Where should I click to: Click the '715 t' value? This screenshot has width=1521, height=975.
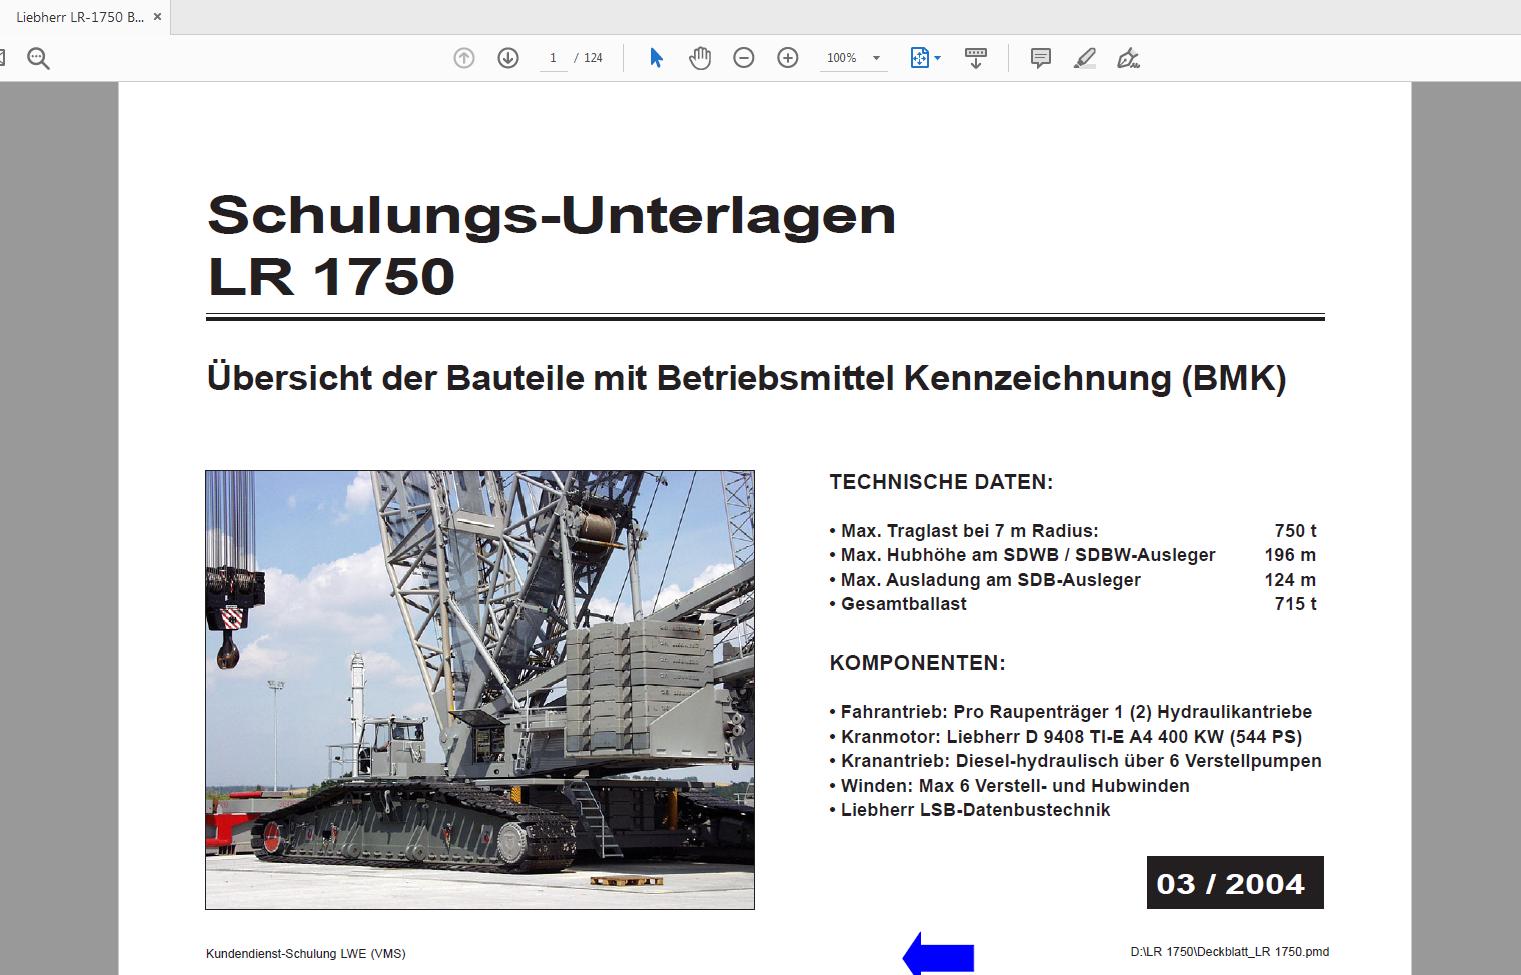1295,604
